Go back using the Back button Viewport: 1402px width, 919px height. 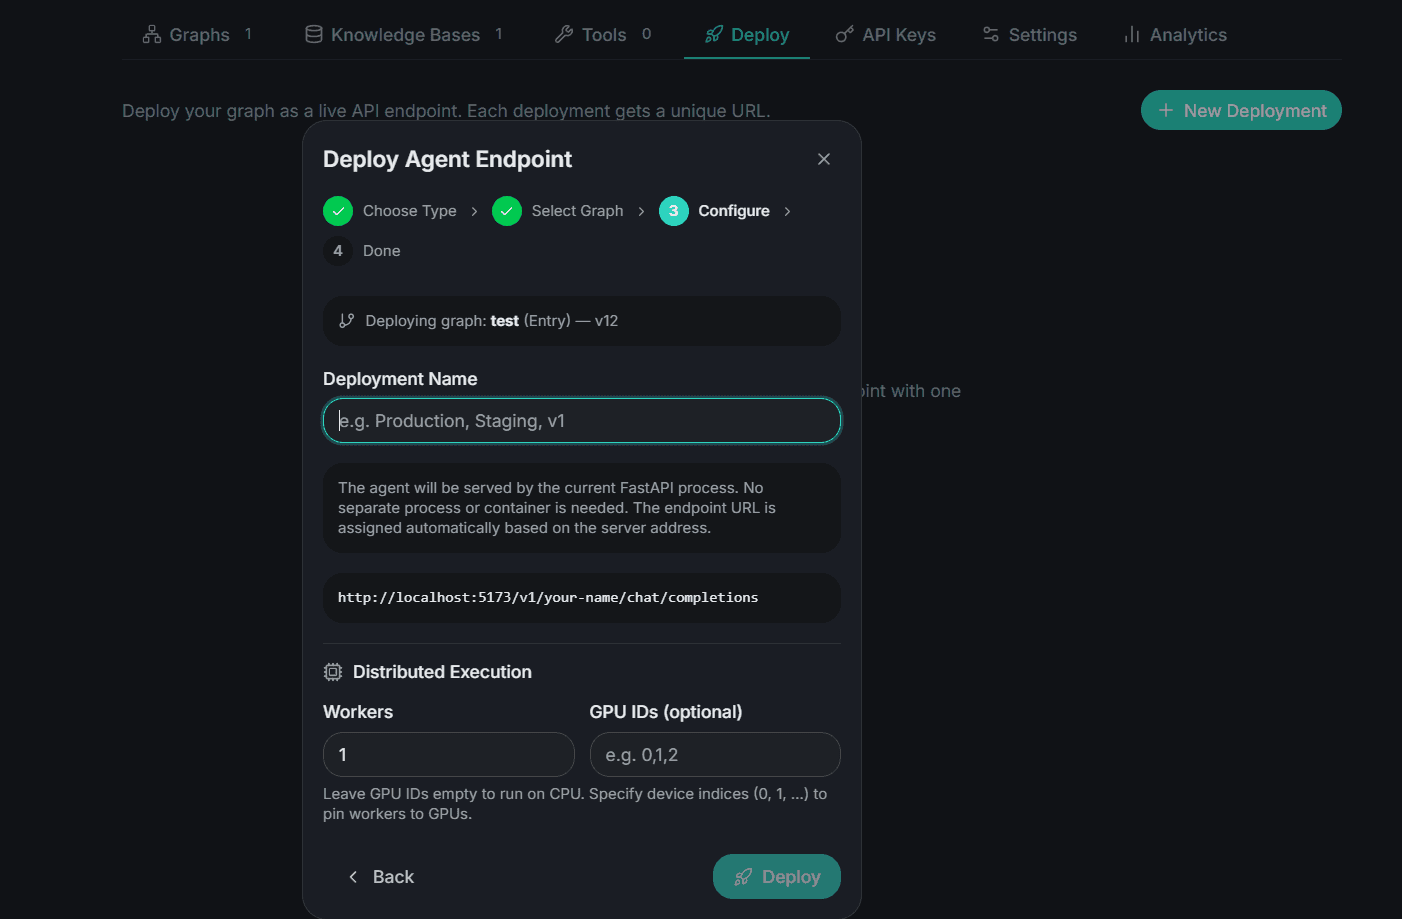coord(381,876)
